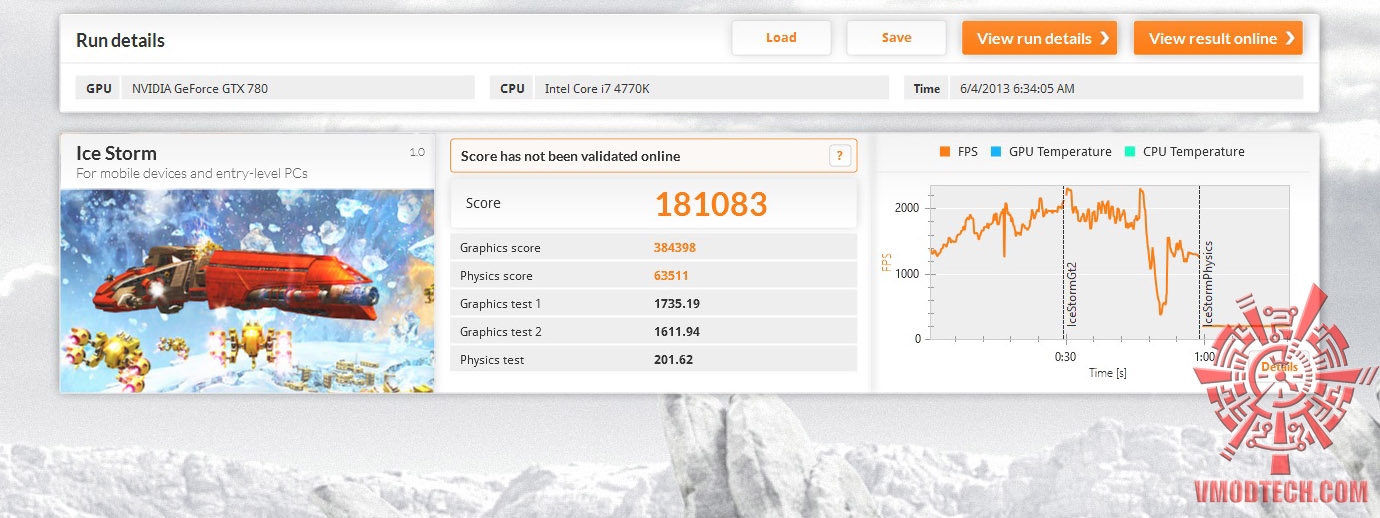Click the Physics score label

coord(496,276)
